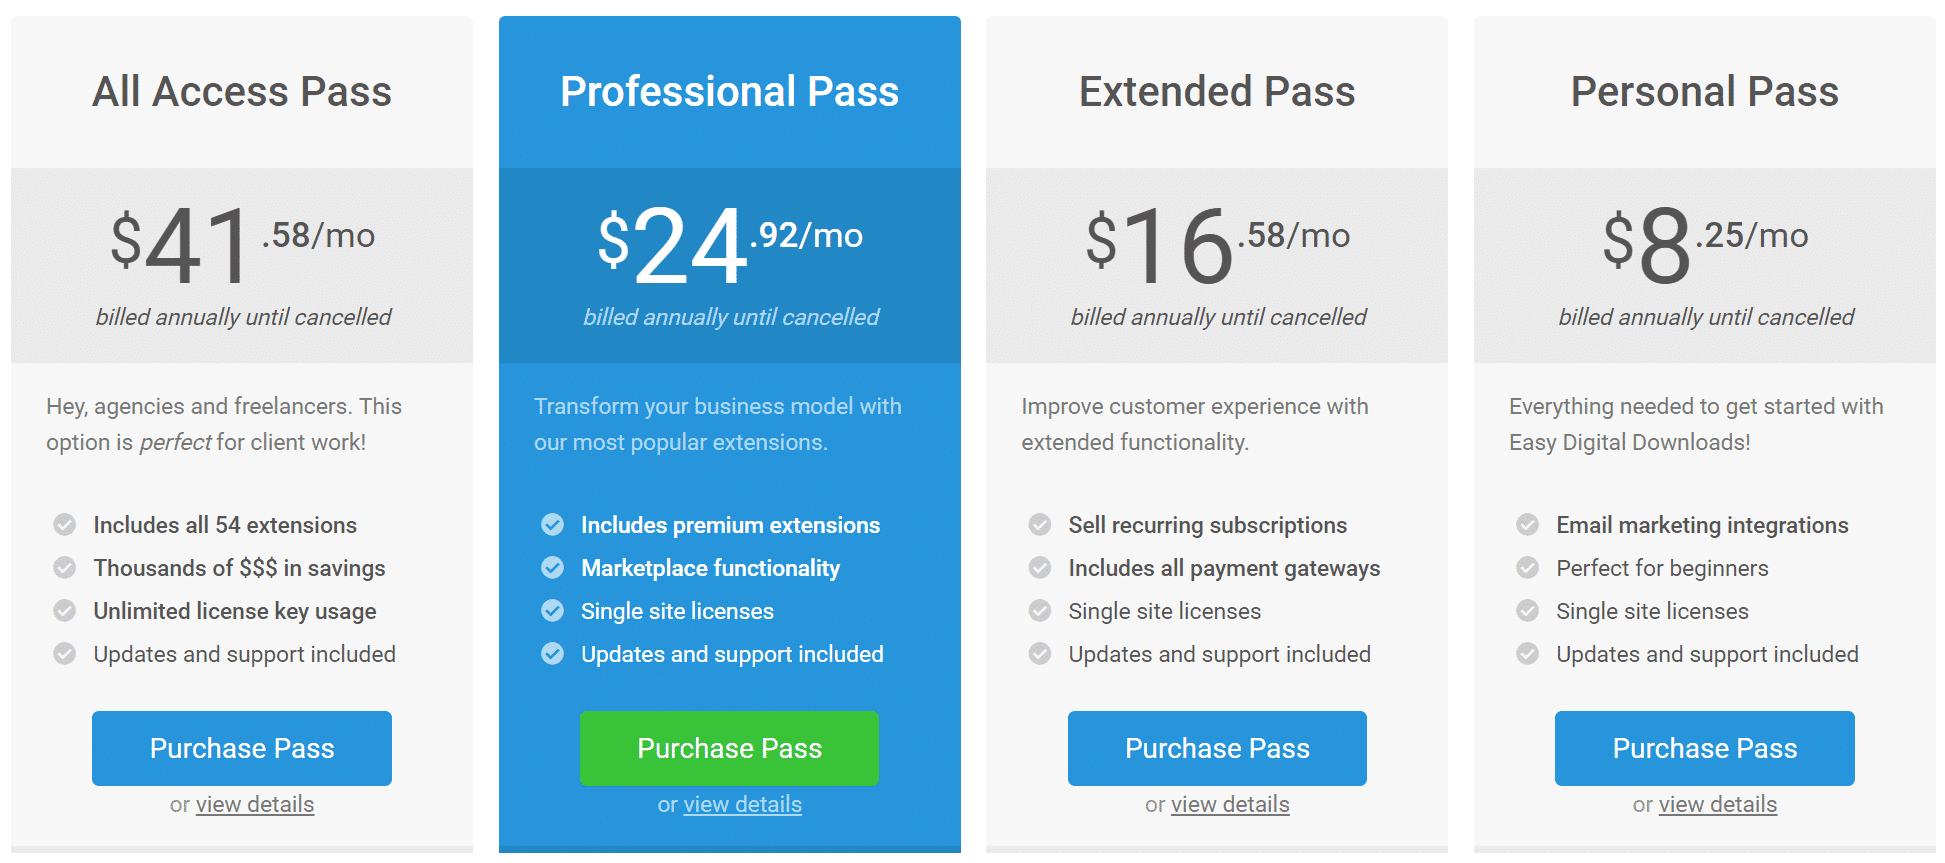Click the checkmark next to Perfect for beginners
This screenshot has width=1945, height=863.
pos(1527,568)
